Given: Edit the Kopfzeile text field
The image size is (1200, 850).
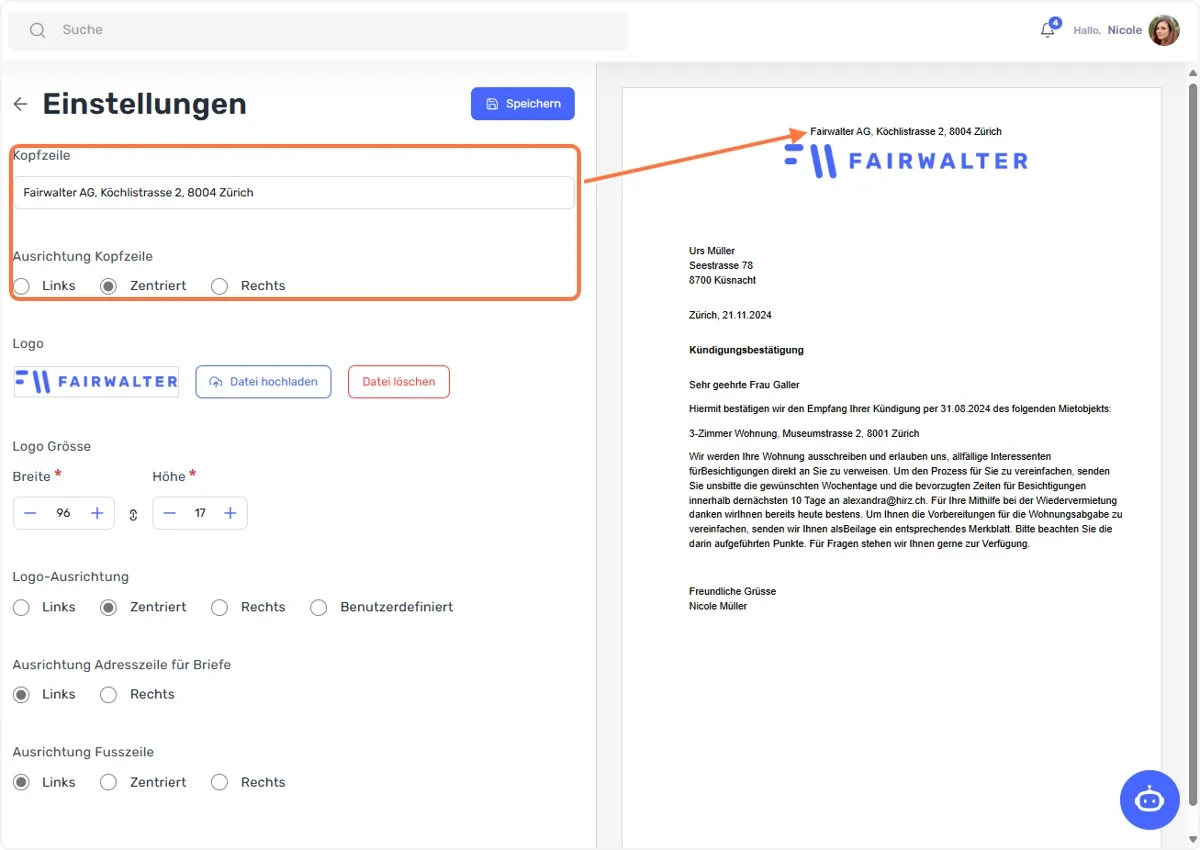Looking at the screenshot, I should 293,193.
